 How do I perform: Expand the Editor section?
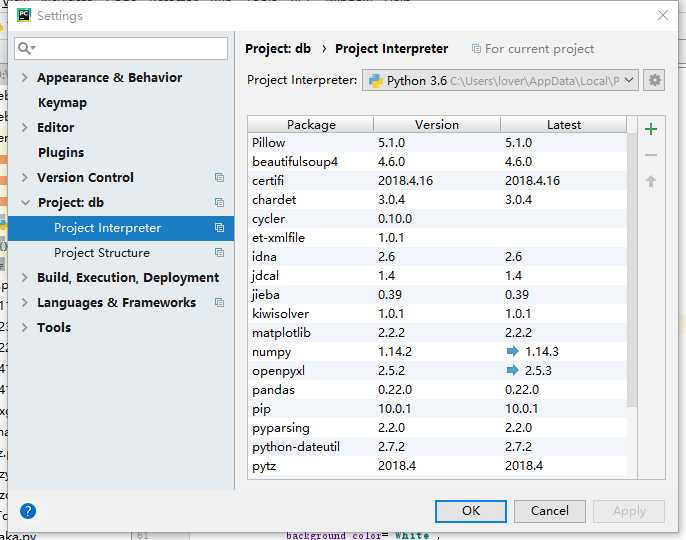[25, 127]
